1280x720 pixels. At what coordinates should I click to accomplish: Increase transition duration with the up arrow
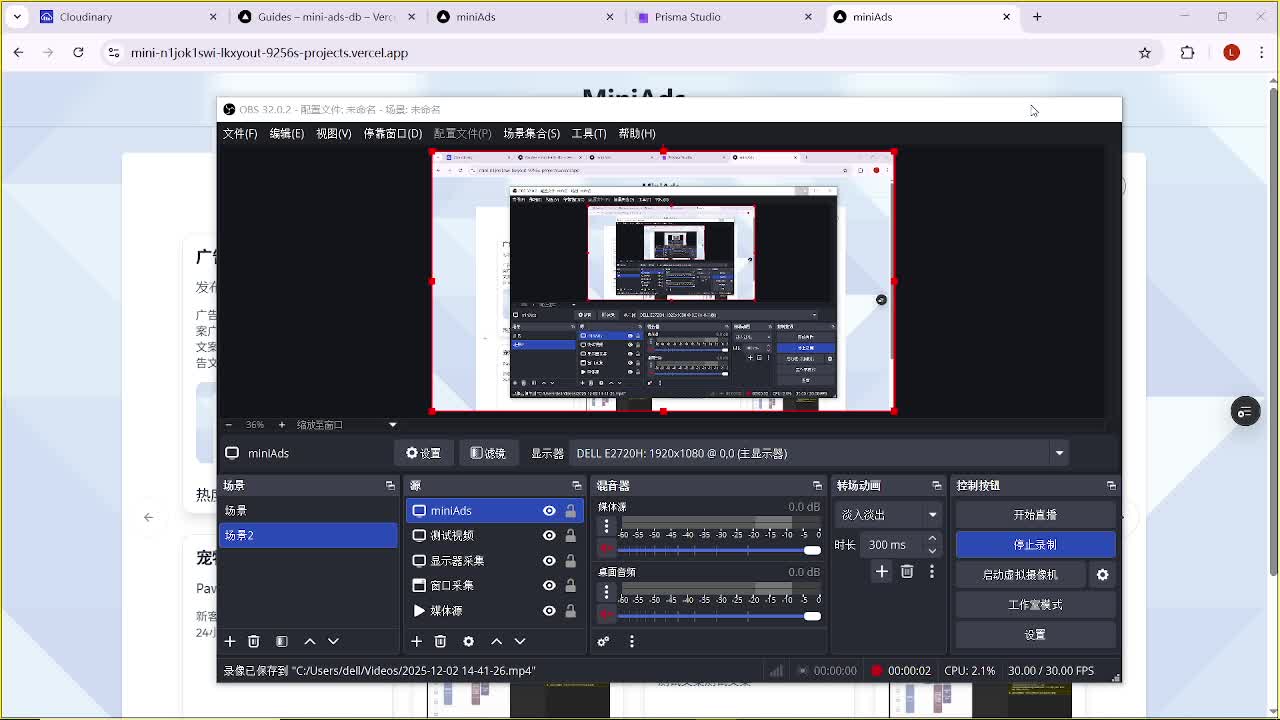[x=932, y=539]
